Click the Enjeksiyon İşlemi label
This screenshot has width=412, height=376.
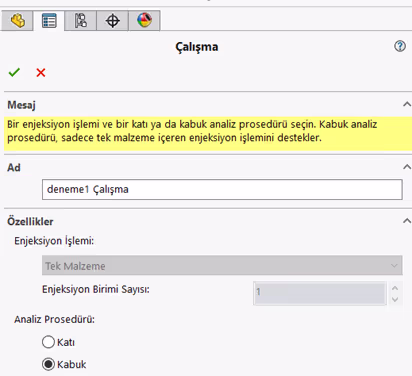coord(54,241)
